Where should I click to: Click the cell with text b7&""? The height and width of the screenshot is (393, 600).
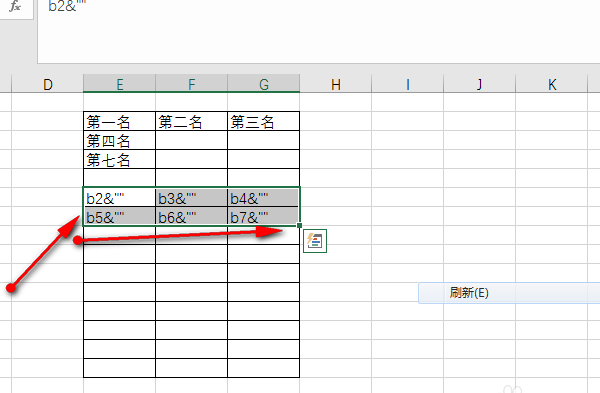(x=264, y=217)
